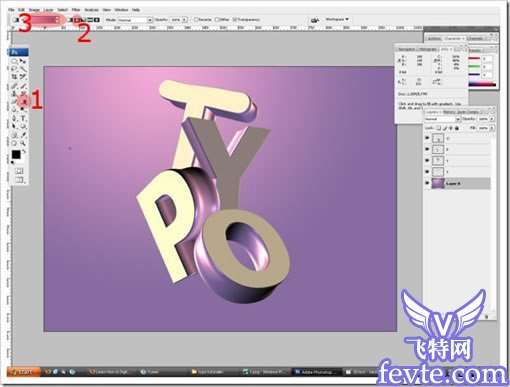This screenshot has height=387, width=510.
Task: Select the Pen tool
Action: click(x=14, y=118)
